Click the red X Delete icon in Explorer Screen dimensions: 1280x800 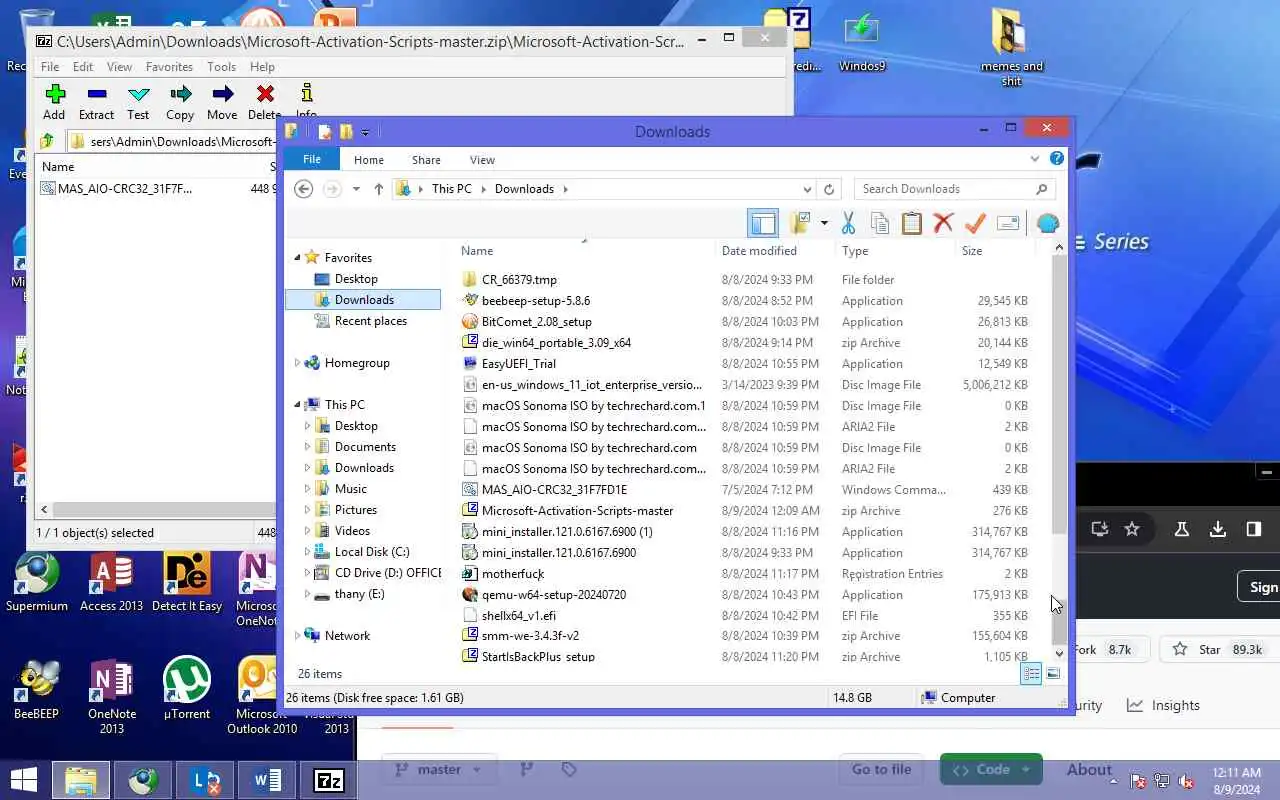pos(943,223)
